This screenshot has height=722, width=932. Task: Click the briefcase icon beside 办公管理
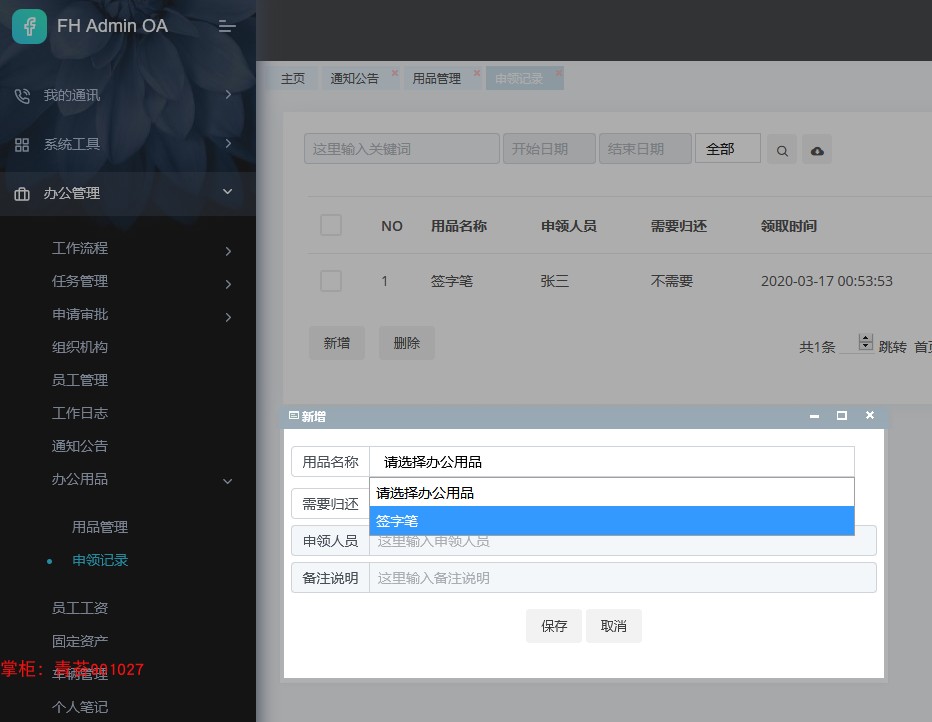22,194
